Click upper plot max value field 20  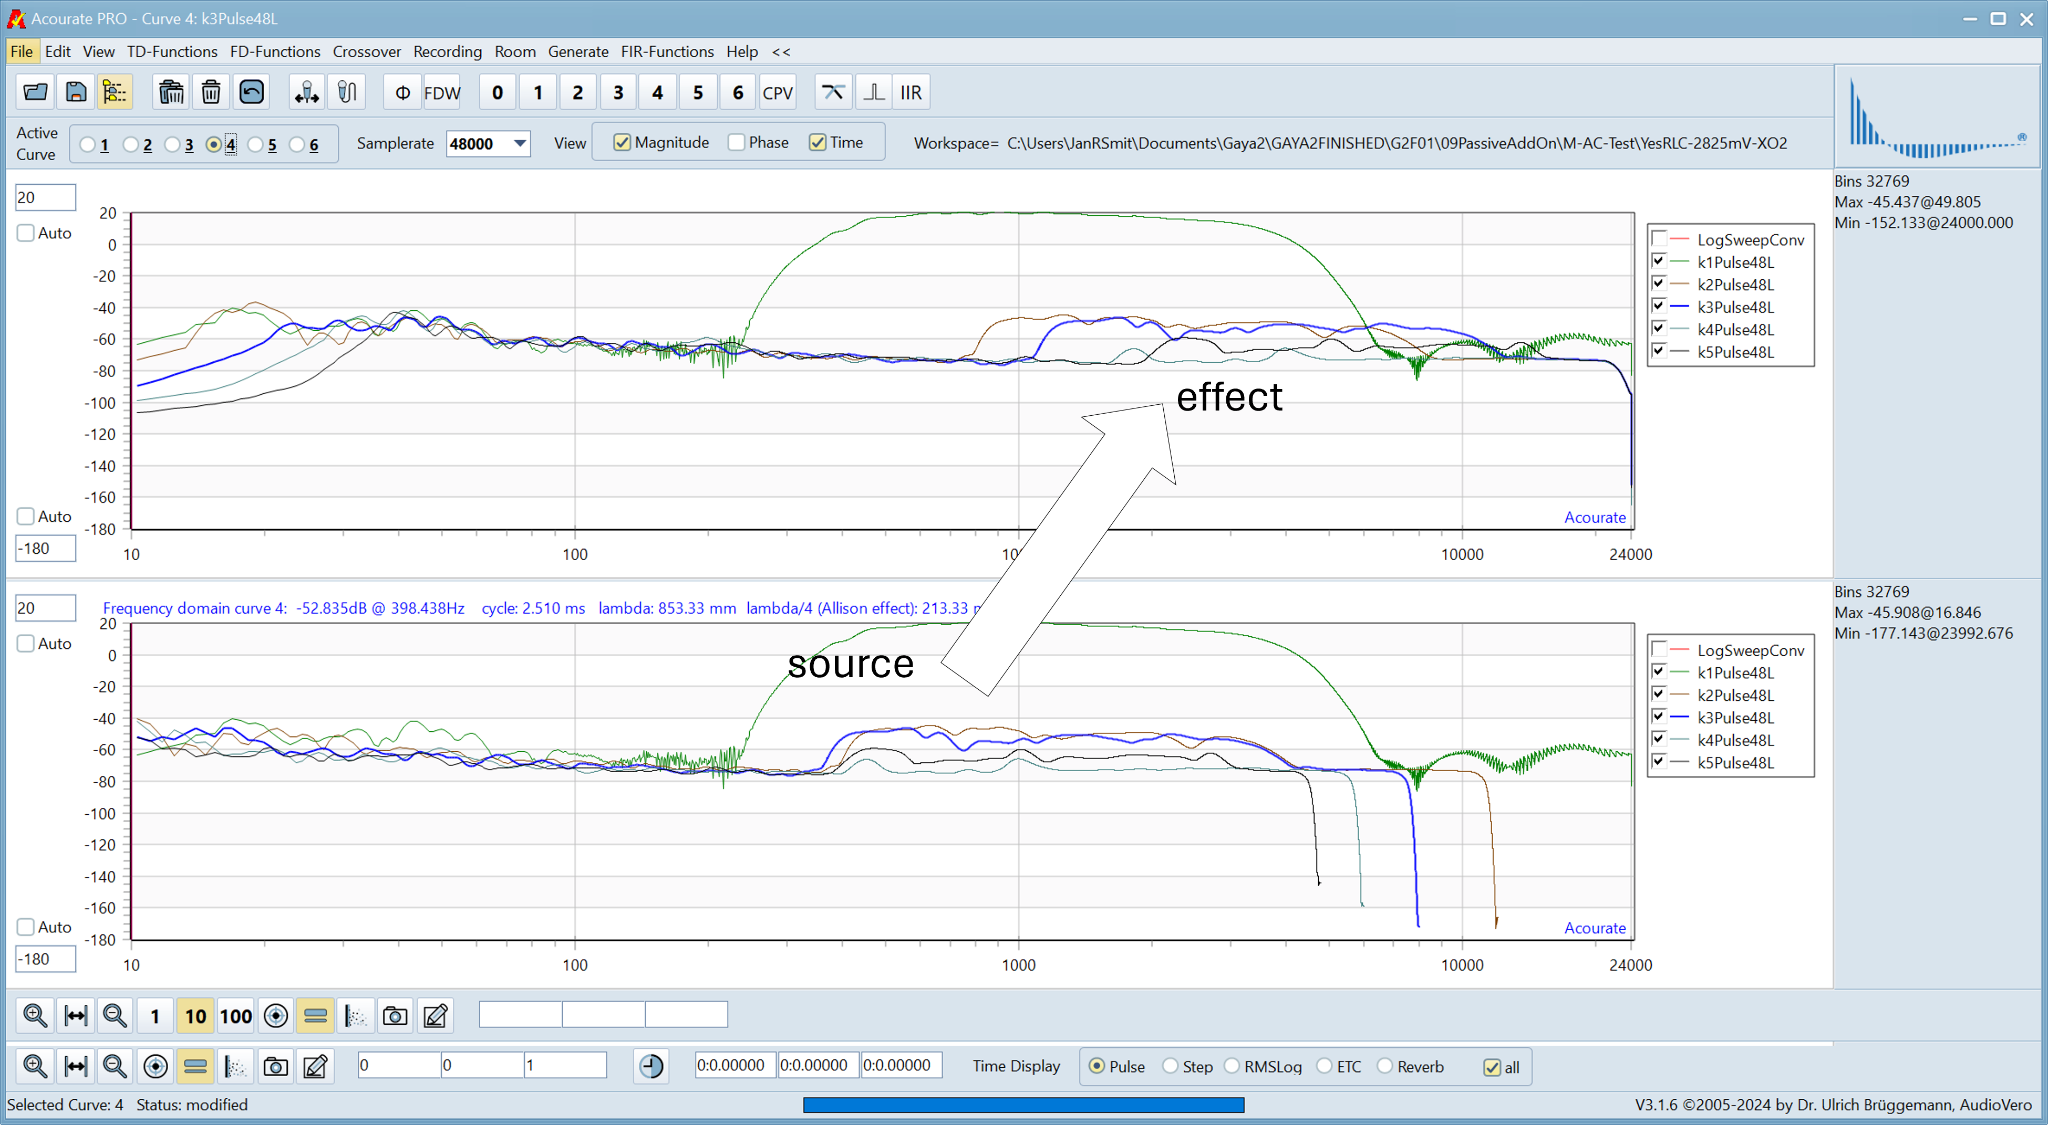45,198
